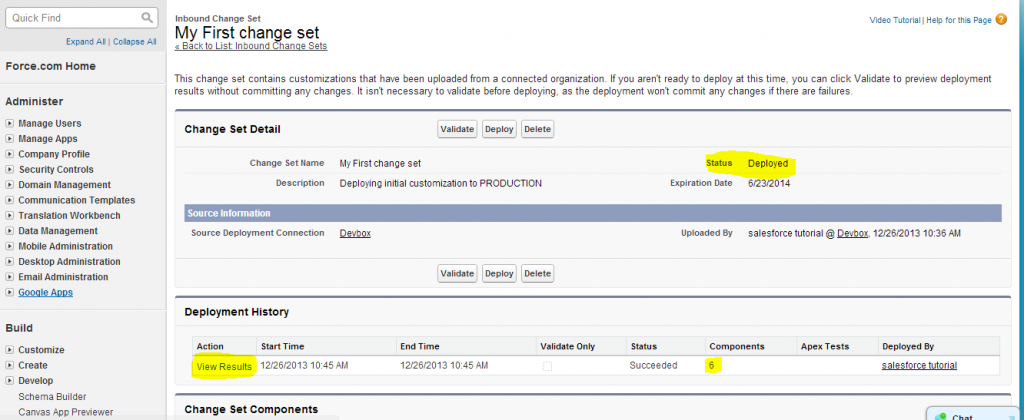Toggle the Validate Only checkbox
This screenshot has height=420, width=1024.
click(x=545, y=366)
